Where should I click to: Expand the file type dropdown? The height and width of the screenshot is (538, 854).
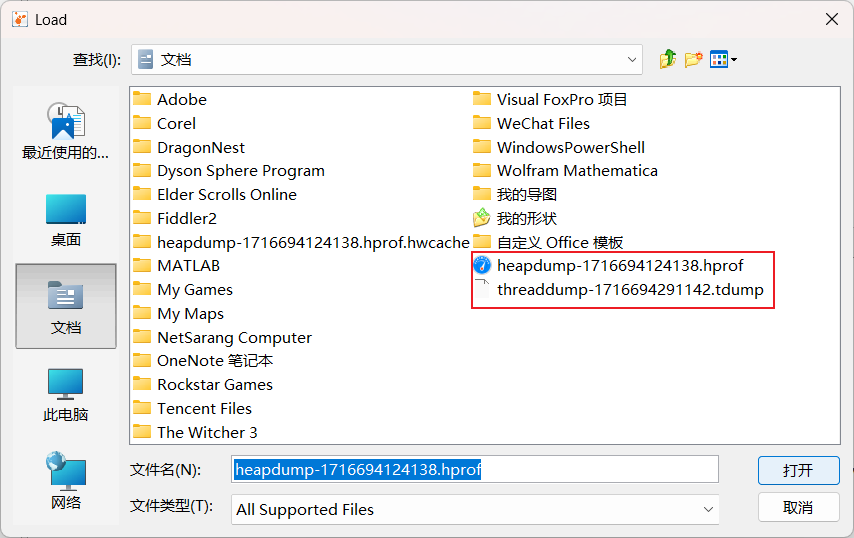(x=708, y=509)
